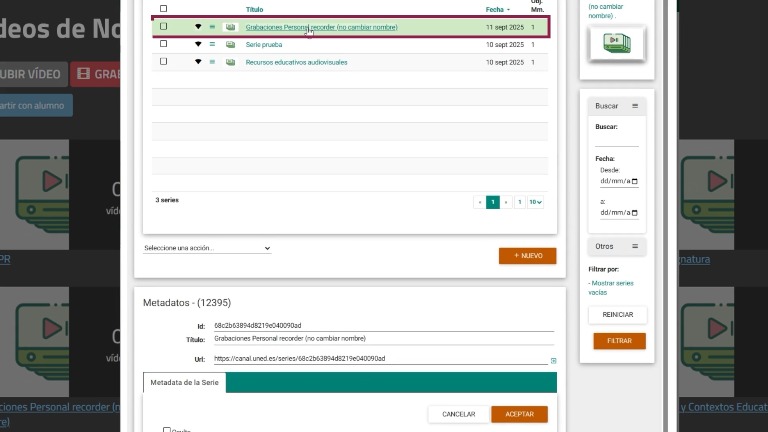This screenshot has width=768, height=432.
Task: Check the Grabaciones Personal recorder row checkbox
Action: coord(164,26)
